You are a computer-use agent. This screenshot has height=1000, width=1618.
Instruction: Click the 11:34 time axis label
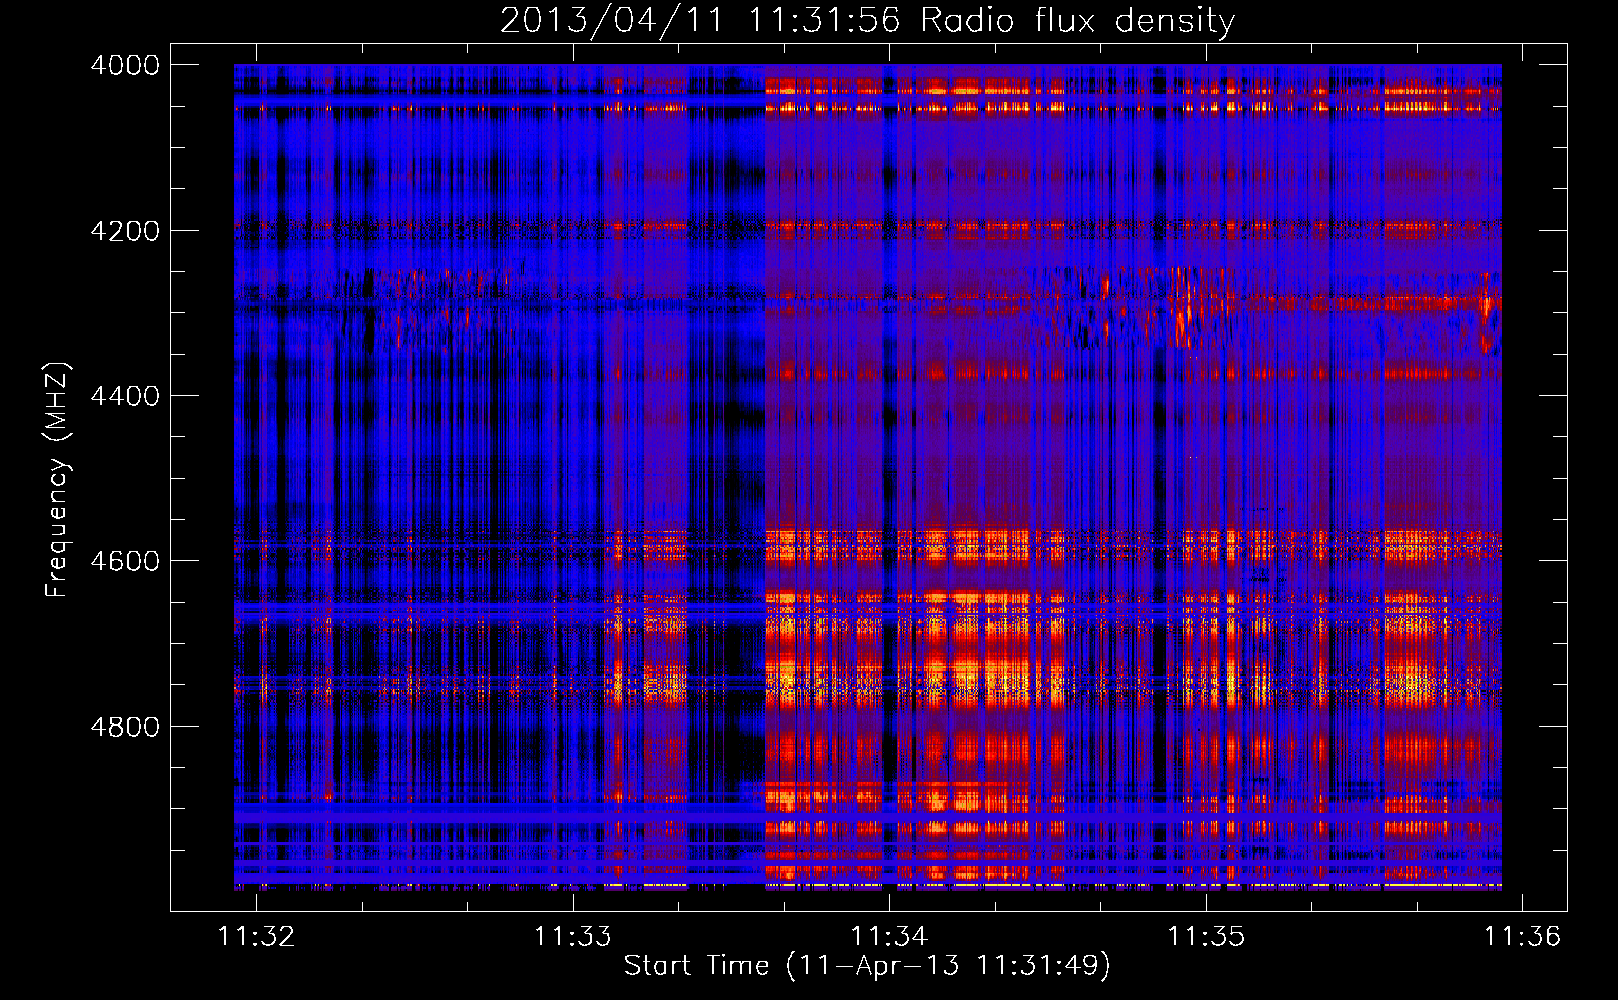pyautogui.click(x=889, y=936)
